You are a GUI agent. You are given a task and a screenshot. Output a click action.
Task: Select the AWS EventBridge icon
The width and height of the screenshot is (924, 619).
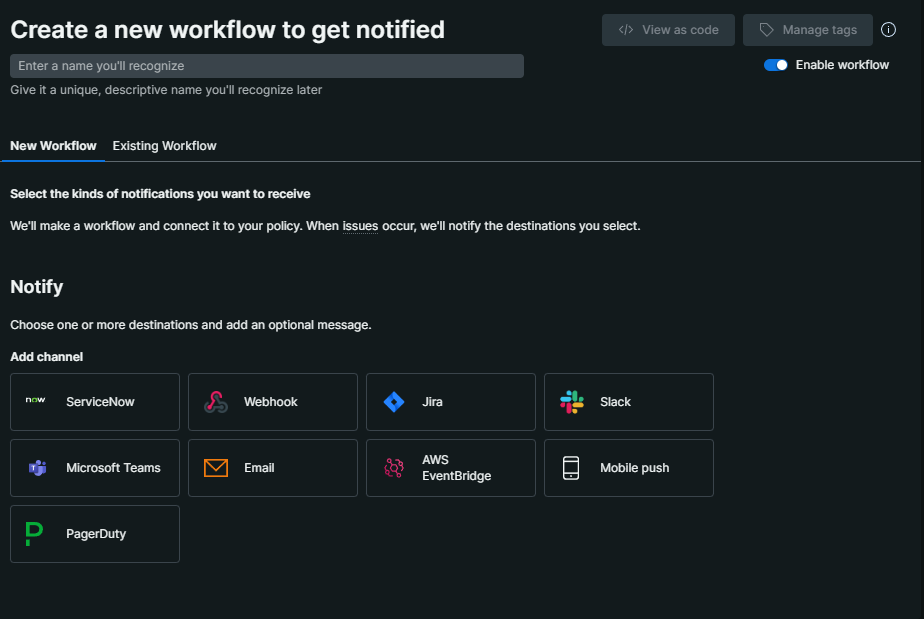pyautogui.click(x=394, y=468)
